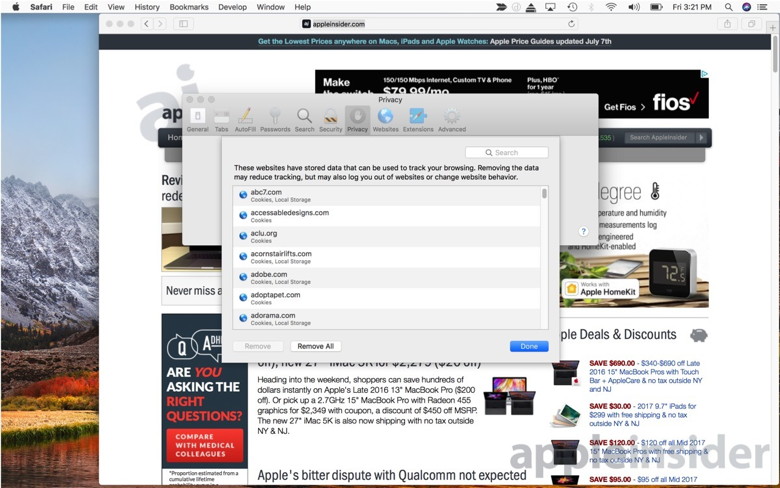Image resolution: width=780 pixels, height=488 pixels.
Task: Open the Advanced preferences pane
Action: point(452,120)
